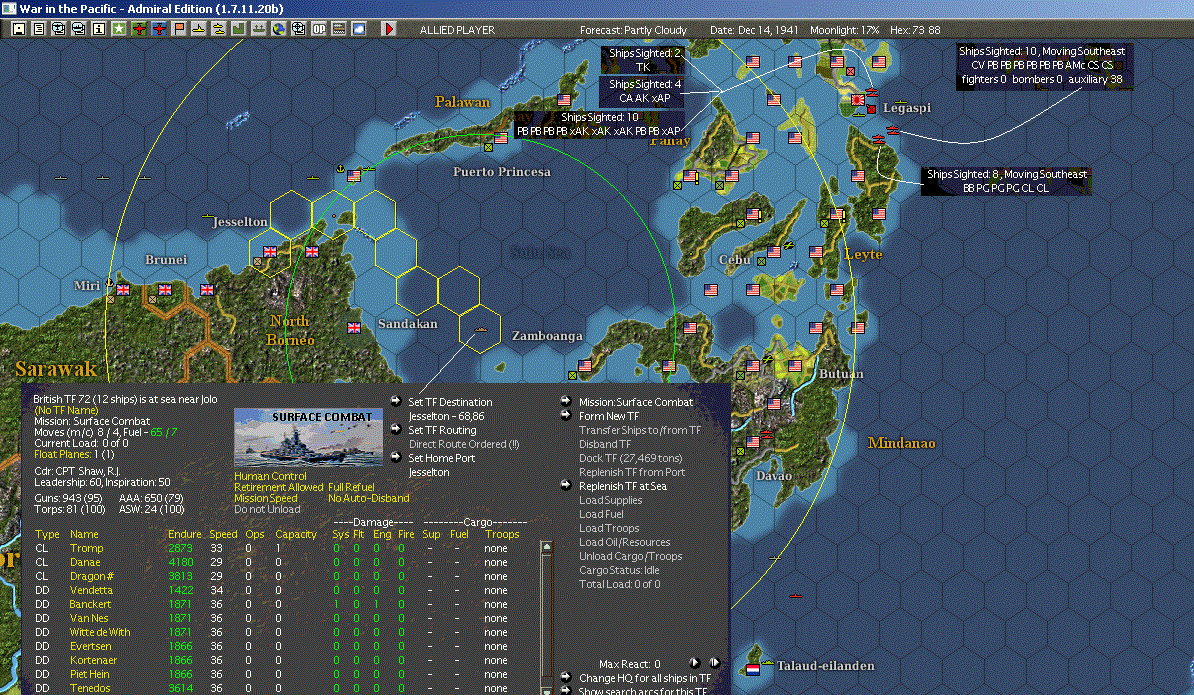Click Set TF Routing
The image size is (1194, 695).
442,430
